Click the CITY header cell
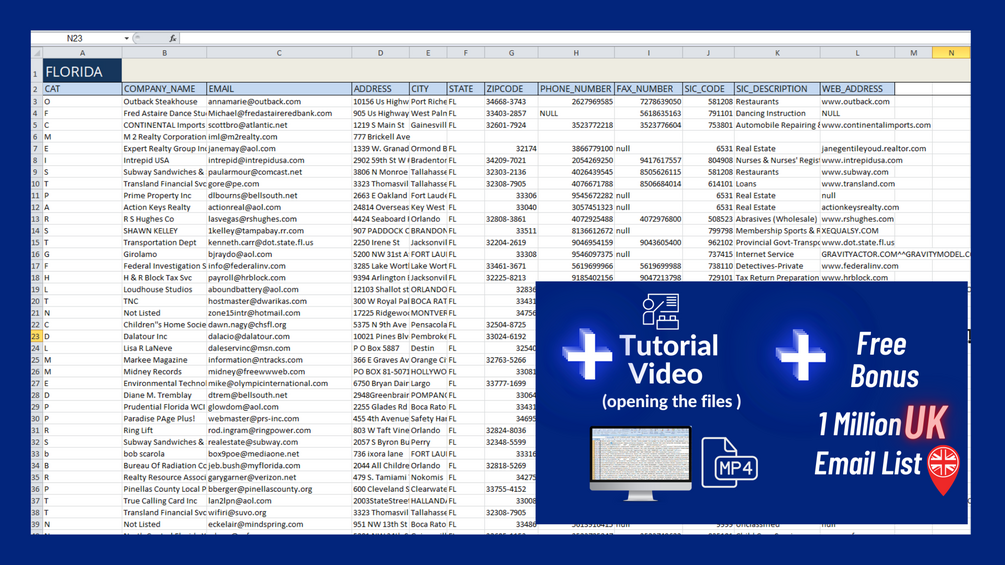 point(428,89)
